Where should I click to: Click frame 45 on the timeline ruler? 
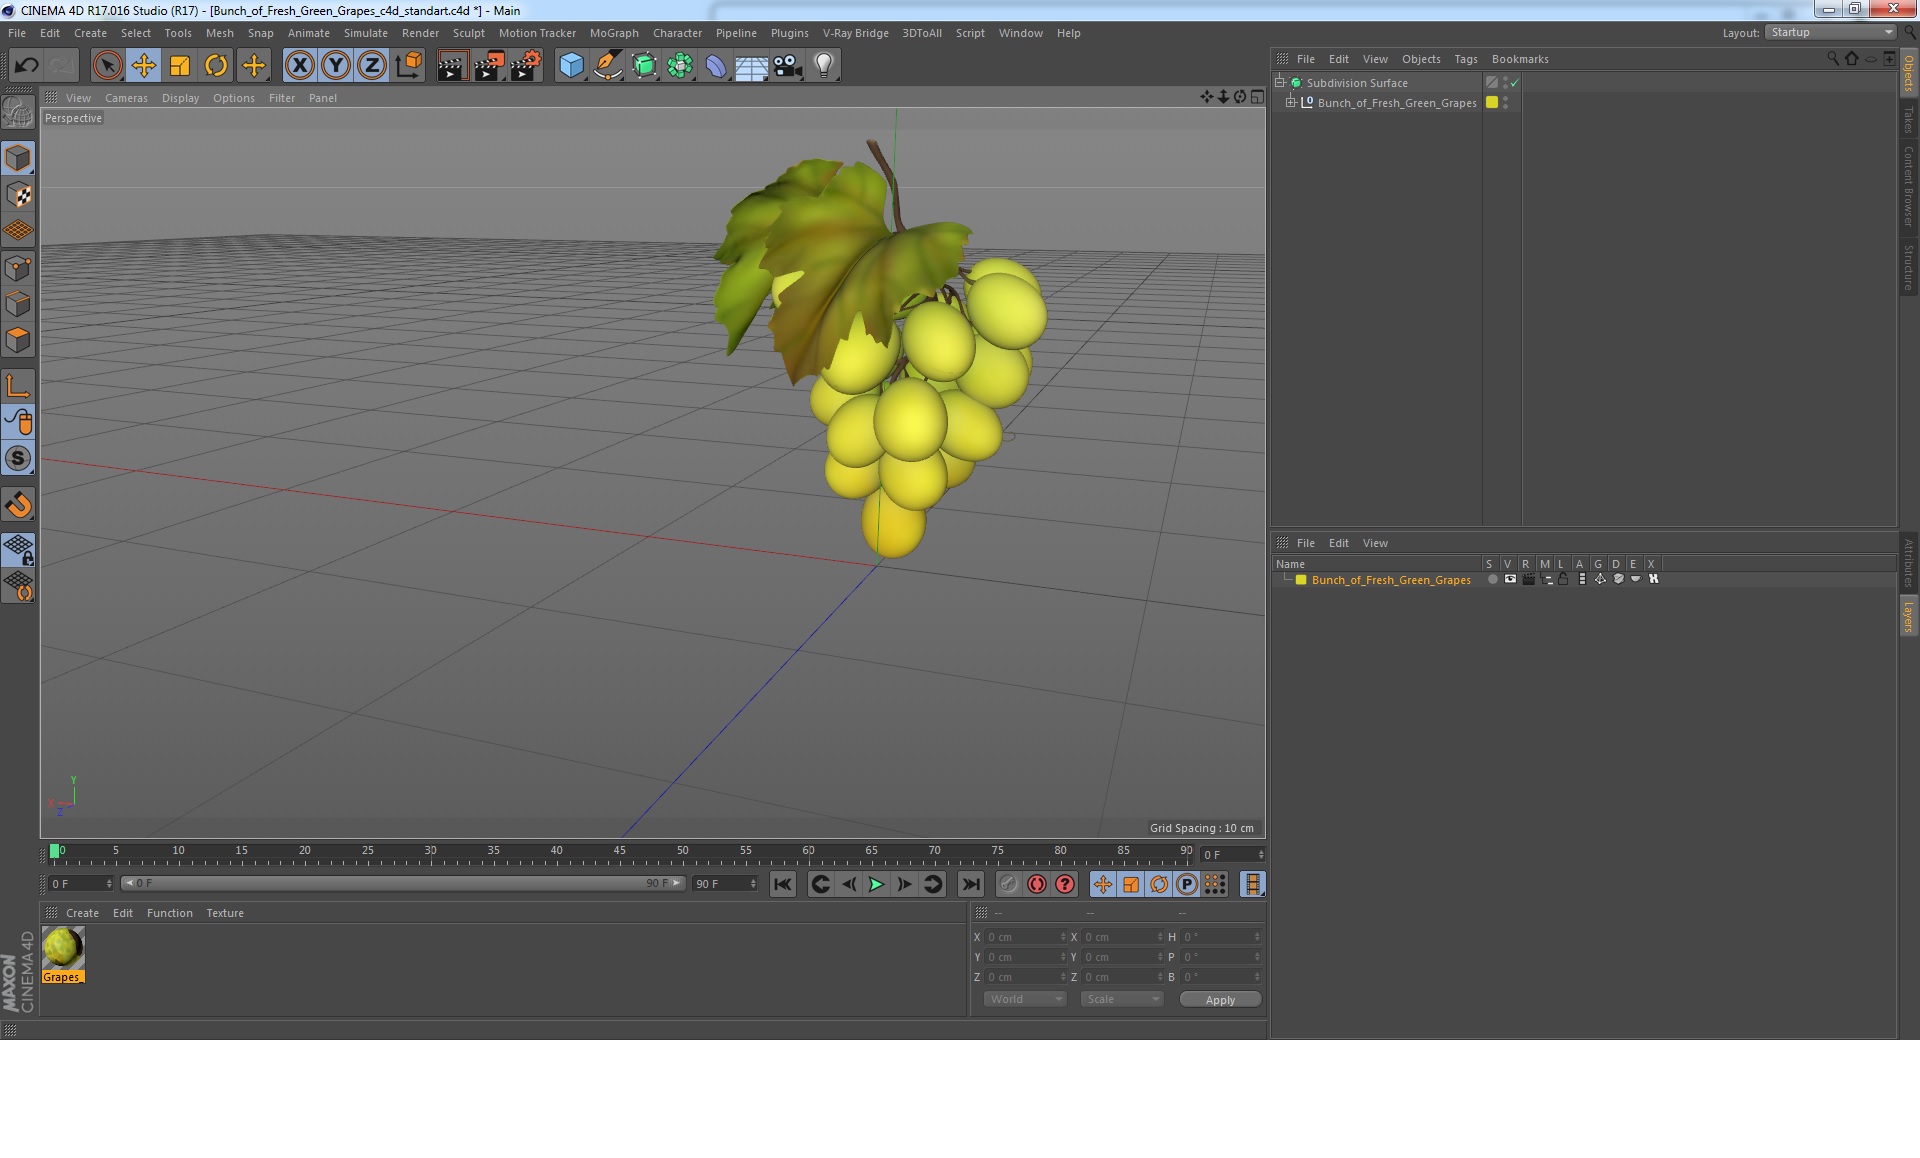tap(620, 851)
